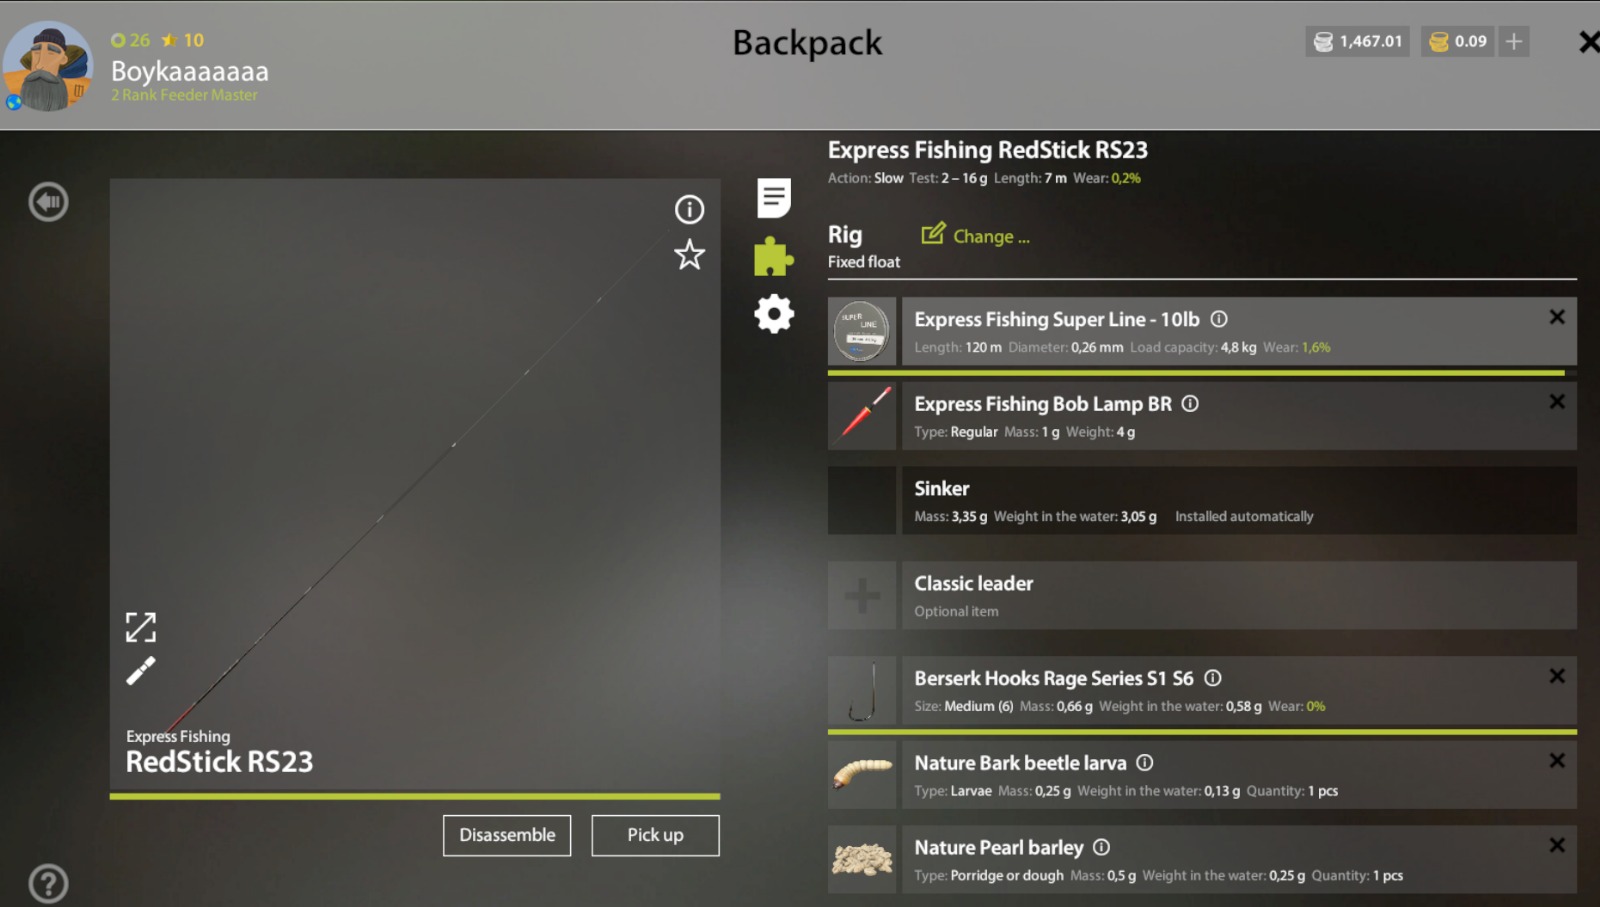The image size is (1600, 907).
Task: Remove Nature Bark beetle larva bait
Action: coord(1557,761)
